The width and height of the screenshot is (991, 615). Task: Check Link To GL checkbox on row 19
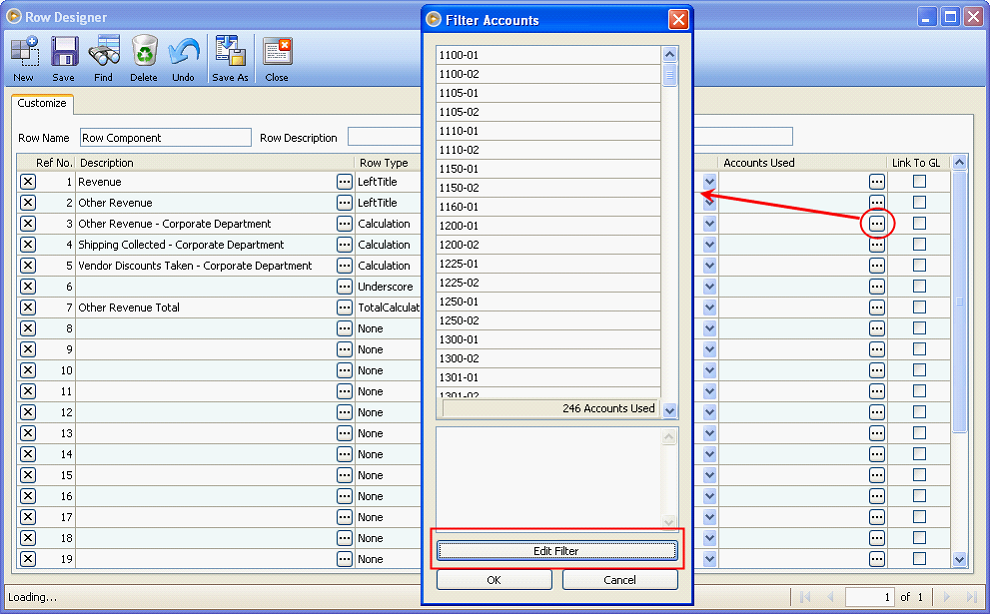pyautogui.click(x=920, y=558)
